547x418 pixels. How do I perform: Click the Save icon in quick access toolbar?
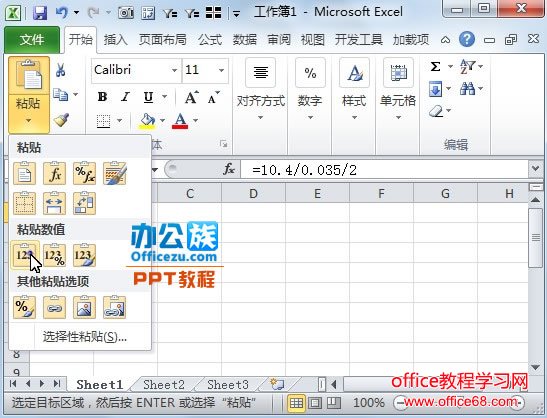[x=40, y=13]
